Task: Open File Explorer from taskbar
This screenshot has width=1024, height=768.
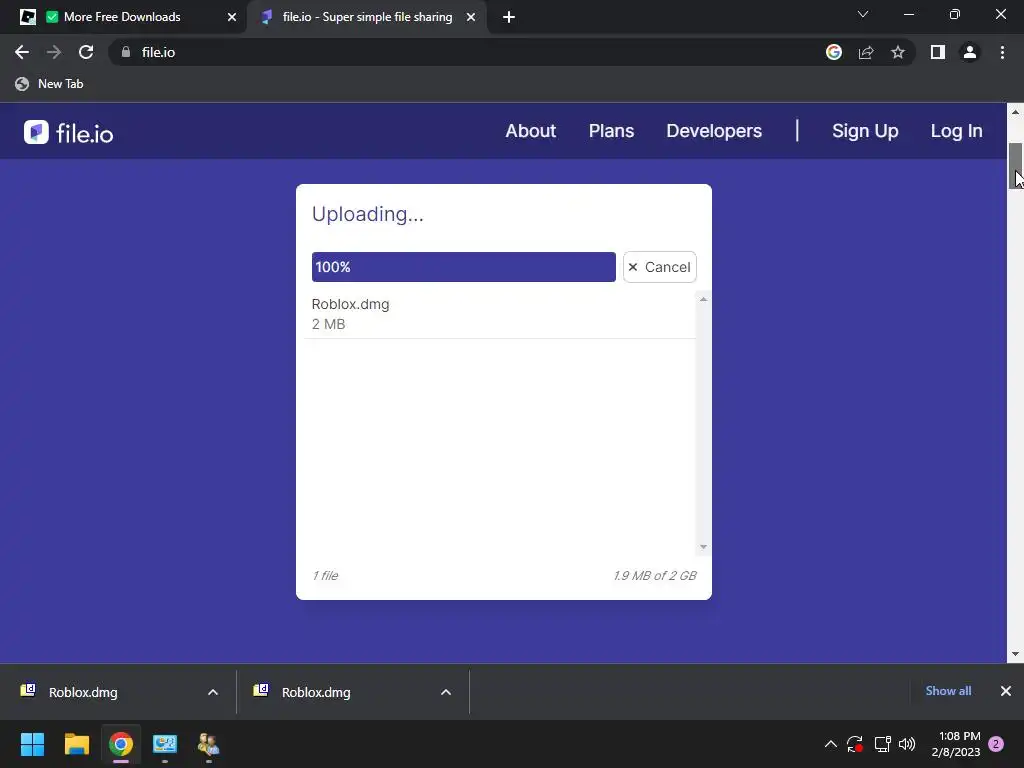Action: 76,744
